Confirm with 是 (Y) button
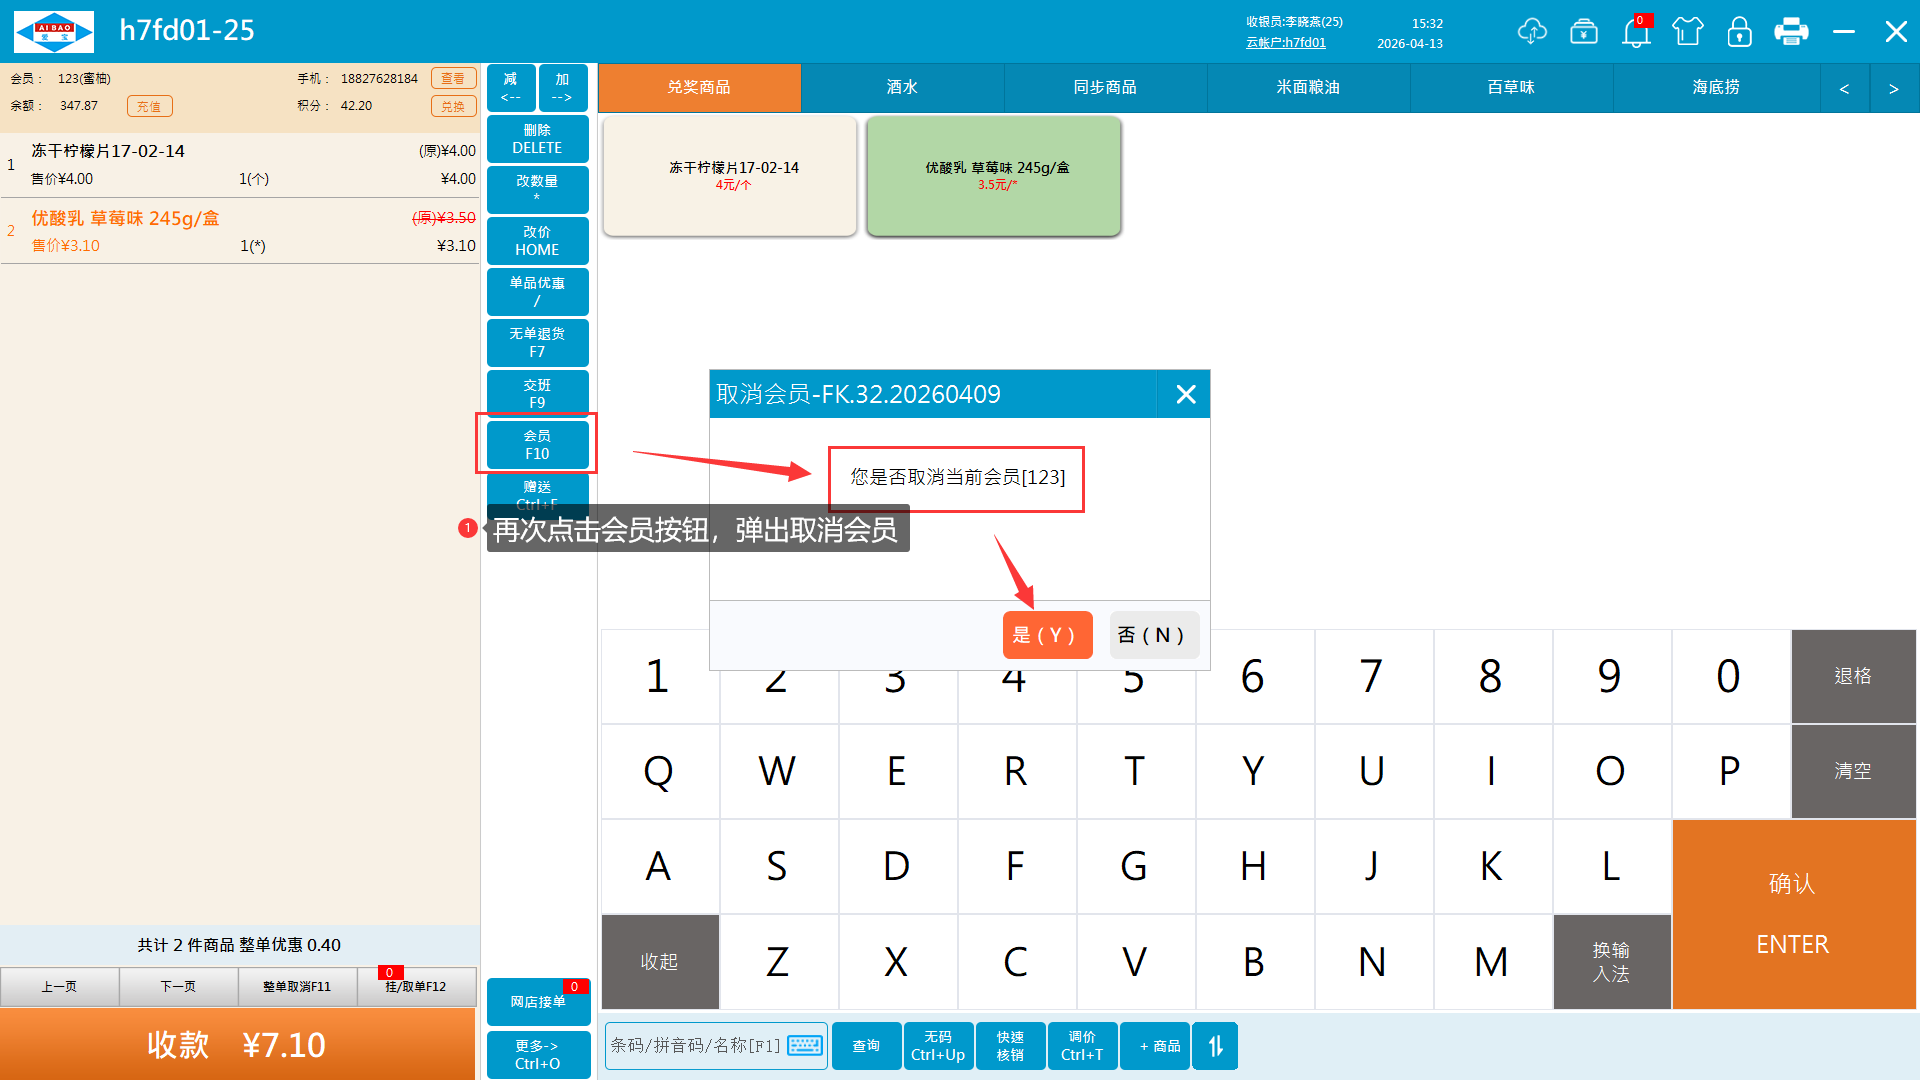The height and width of the screenshot is (1080, 1920). click(x=1046, y=635)
